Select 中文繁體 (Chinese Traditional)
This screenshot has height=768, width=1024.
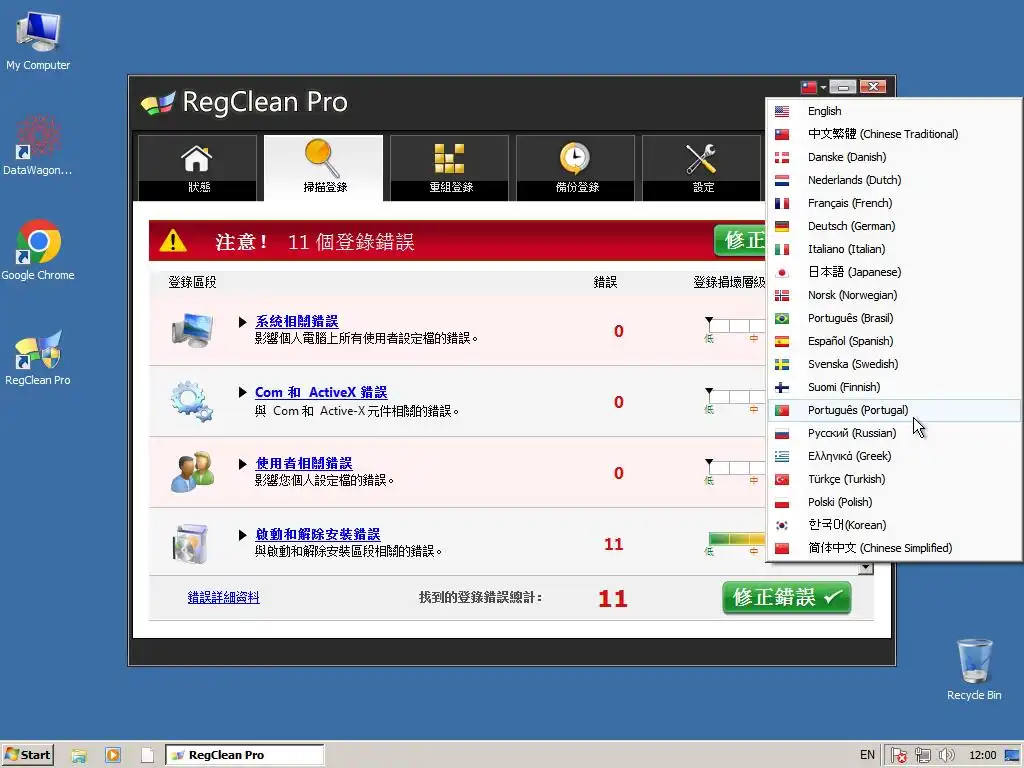click(894, 134)
